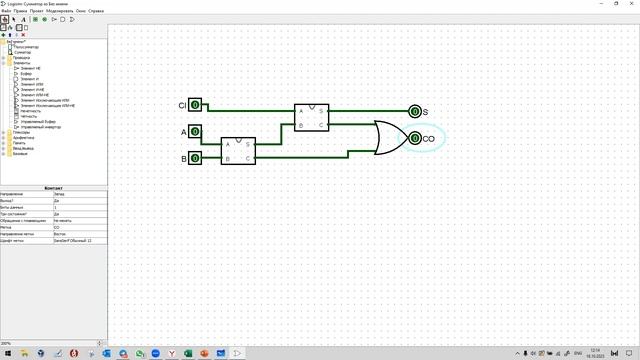
Task: Click blue move-circuit-up arrow icon
Action: pos(10,35)
